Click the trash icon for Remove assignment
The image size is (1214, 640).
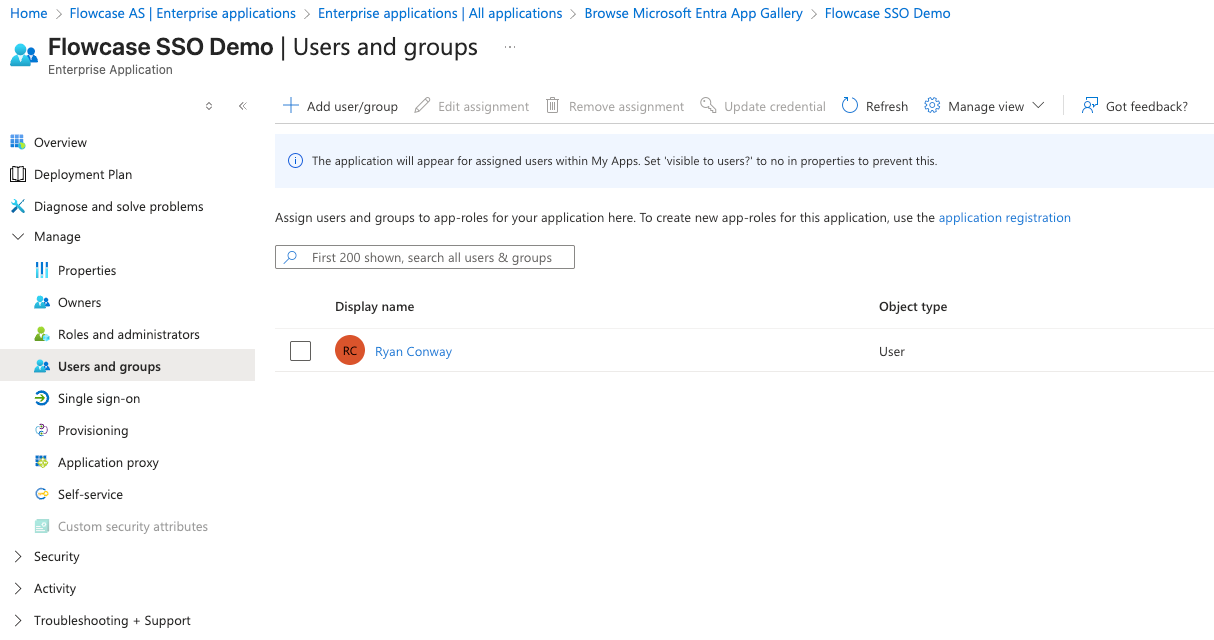[x=553, y=105]
